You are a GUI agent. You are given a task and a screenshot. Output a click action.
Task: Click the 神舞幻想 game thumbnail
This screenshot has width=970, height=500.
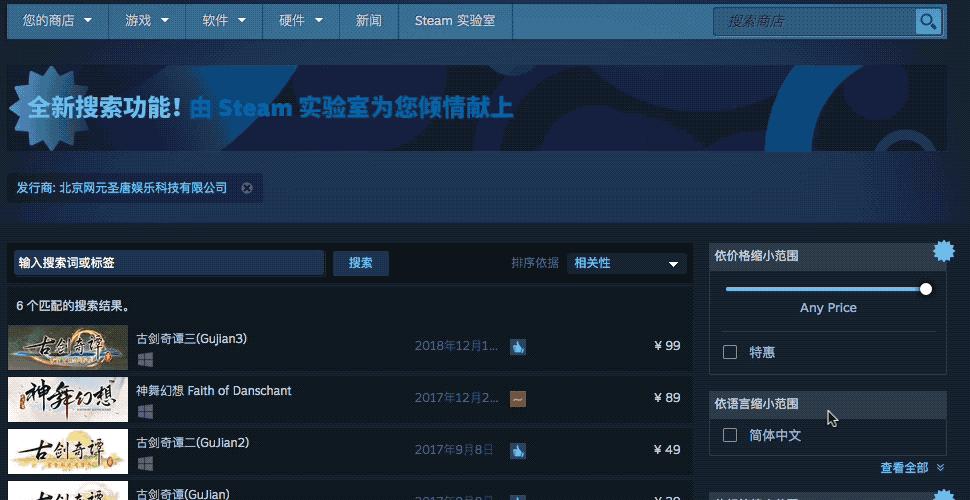tap(68, 399)
